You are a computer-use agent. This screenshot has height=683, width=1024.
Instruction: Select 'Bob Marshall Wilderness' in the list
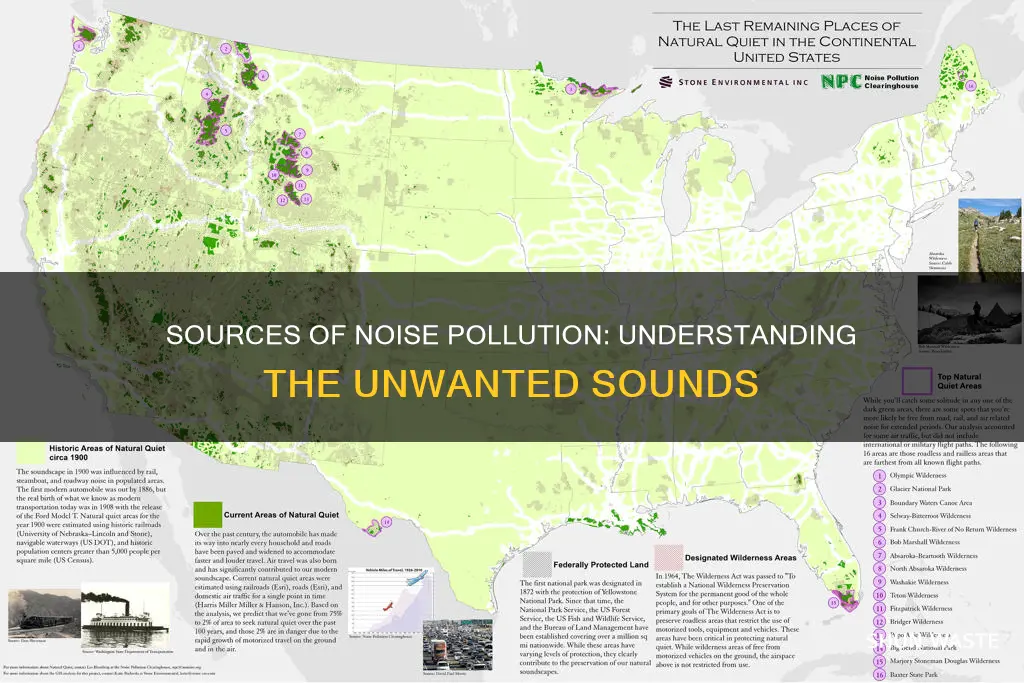tap(924, 542)
